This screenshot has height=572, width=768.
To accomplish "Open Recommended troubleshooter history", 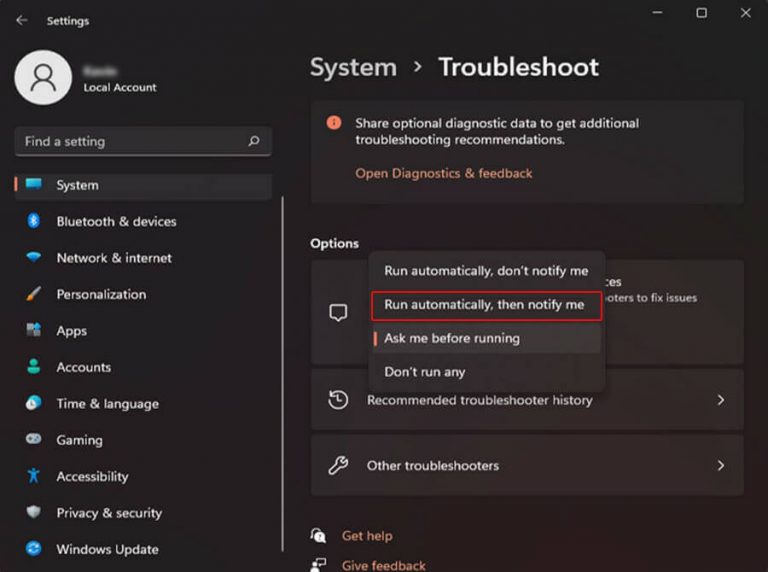I will point(527,400).
